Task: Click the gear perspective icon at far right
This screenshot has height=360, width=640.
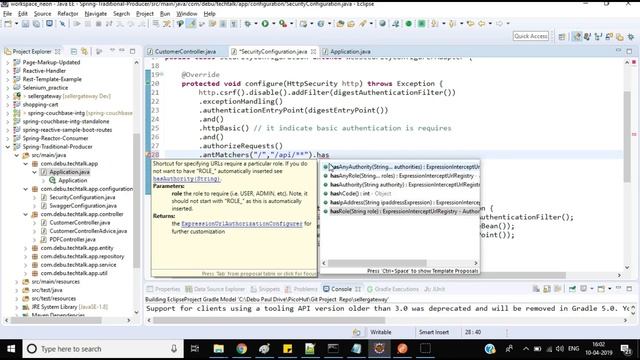Action: point(631,37)
